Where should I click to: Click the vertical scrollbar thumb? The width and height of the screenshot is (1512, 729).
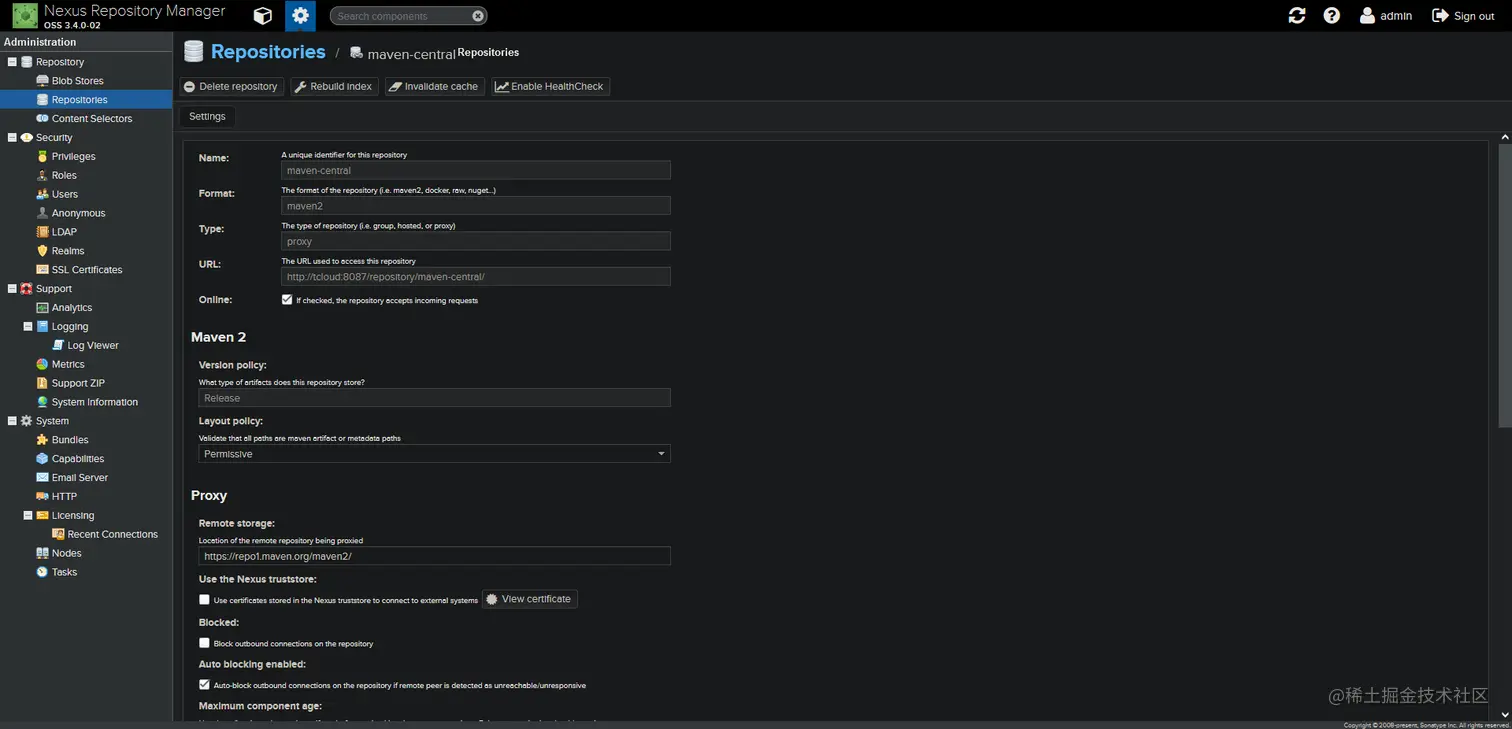[x=1505, y=285]
